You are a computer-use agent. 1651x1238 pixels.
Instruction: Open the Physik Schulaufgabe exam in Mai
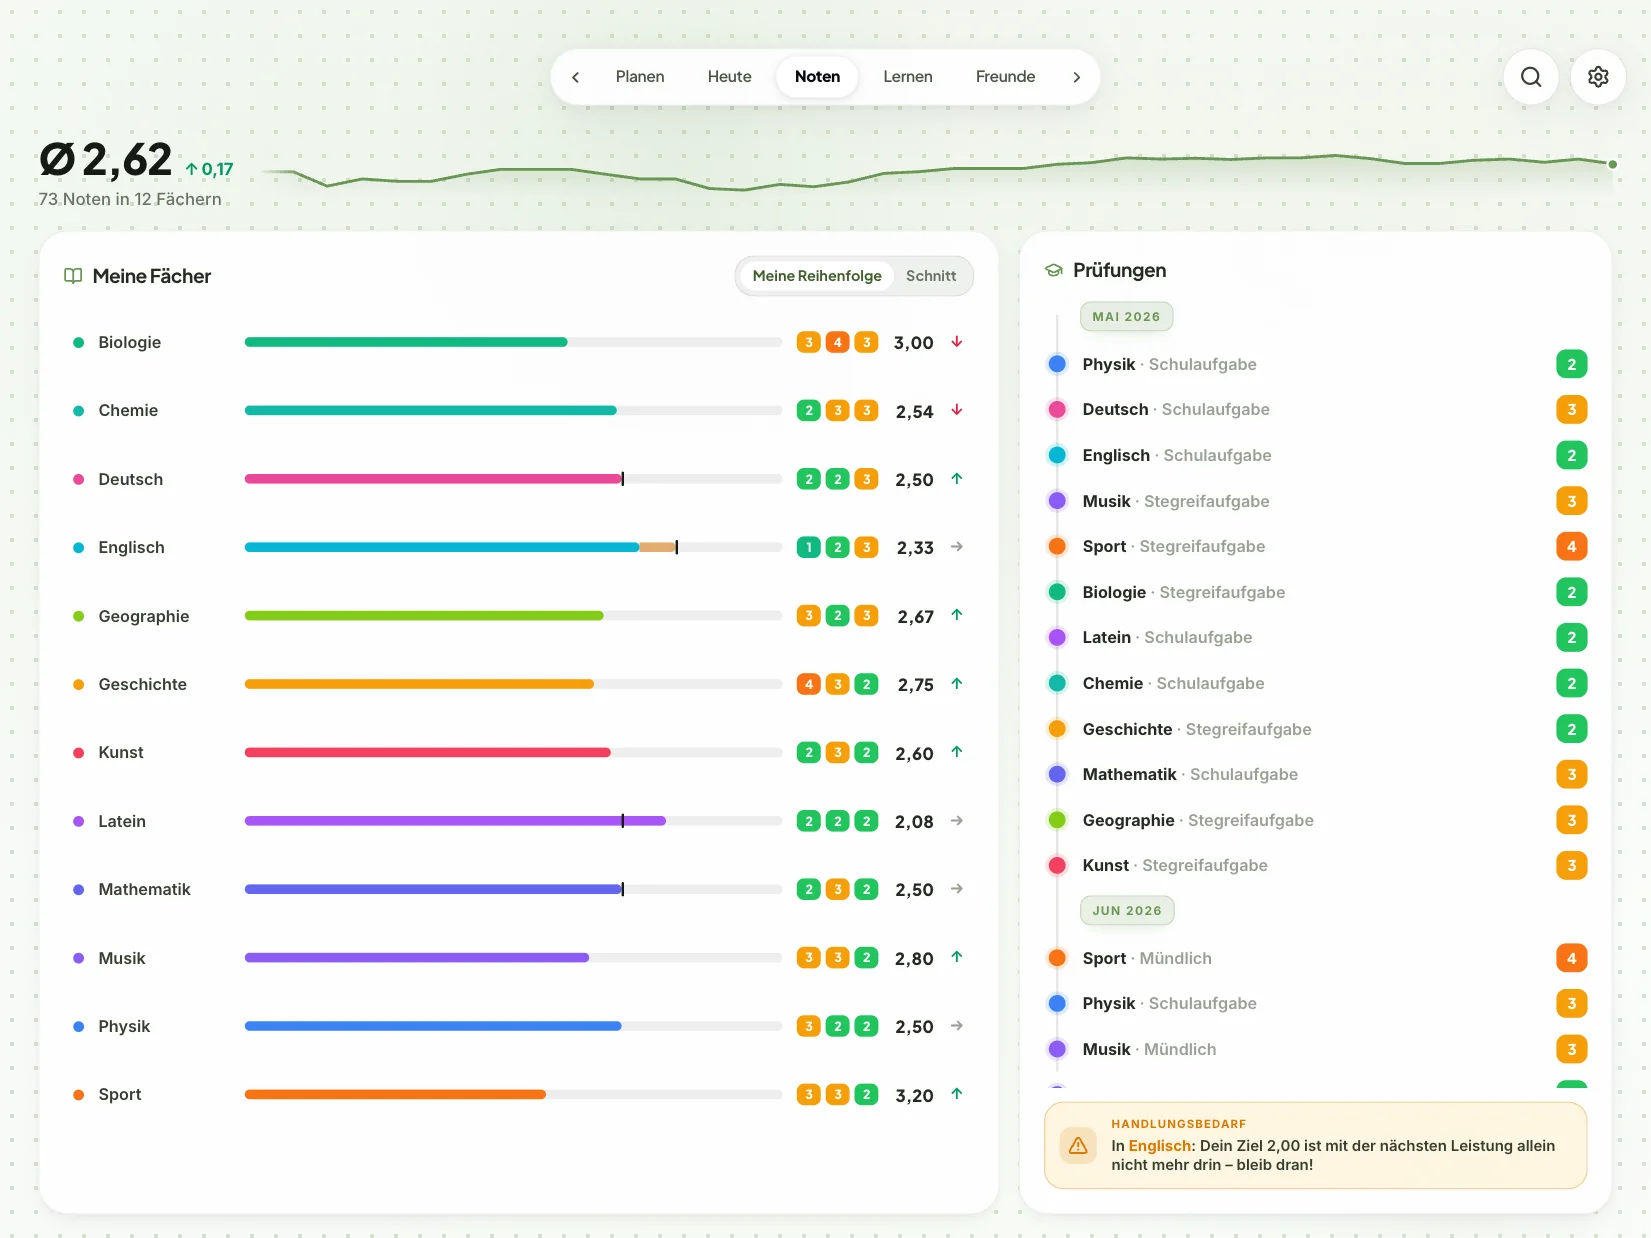[1316, 364]
